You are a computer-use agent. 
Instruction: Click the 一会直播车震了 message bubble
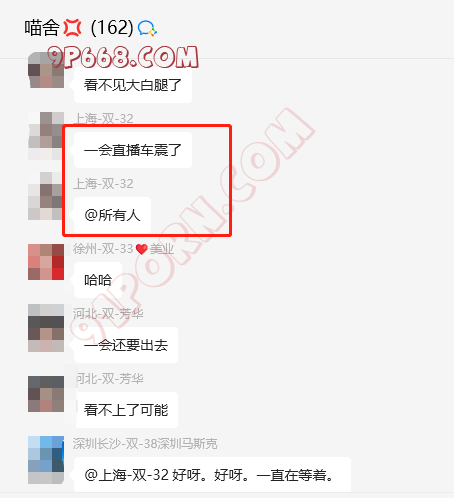[x=133, y=150]
